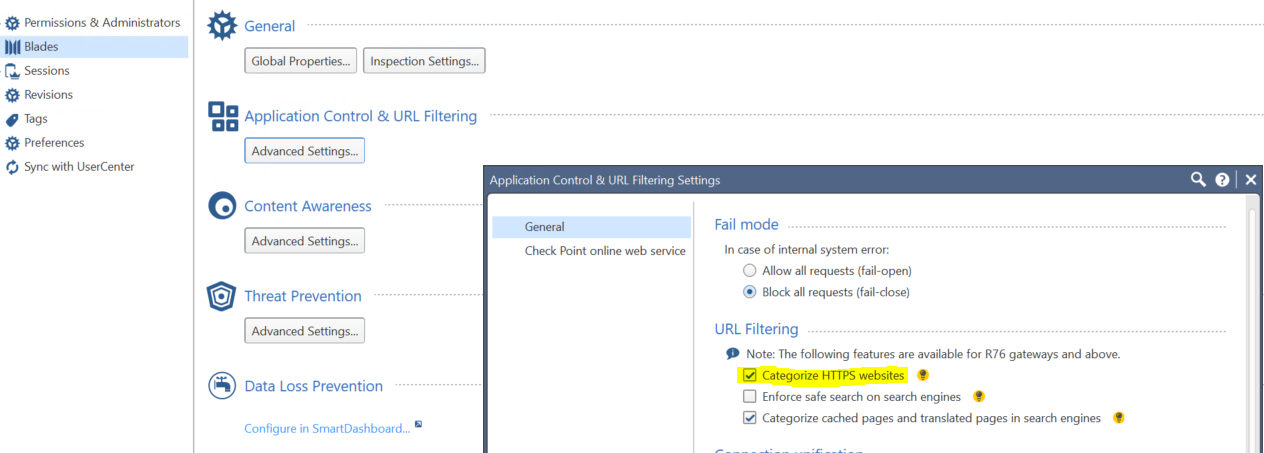Click hint bulb beside Categorize cached pages
Screen dimensions: 1264x453
[1119, 418]
